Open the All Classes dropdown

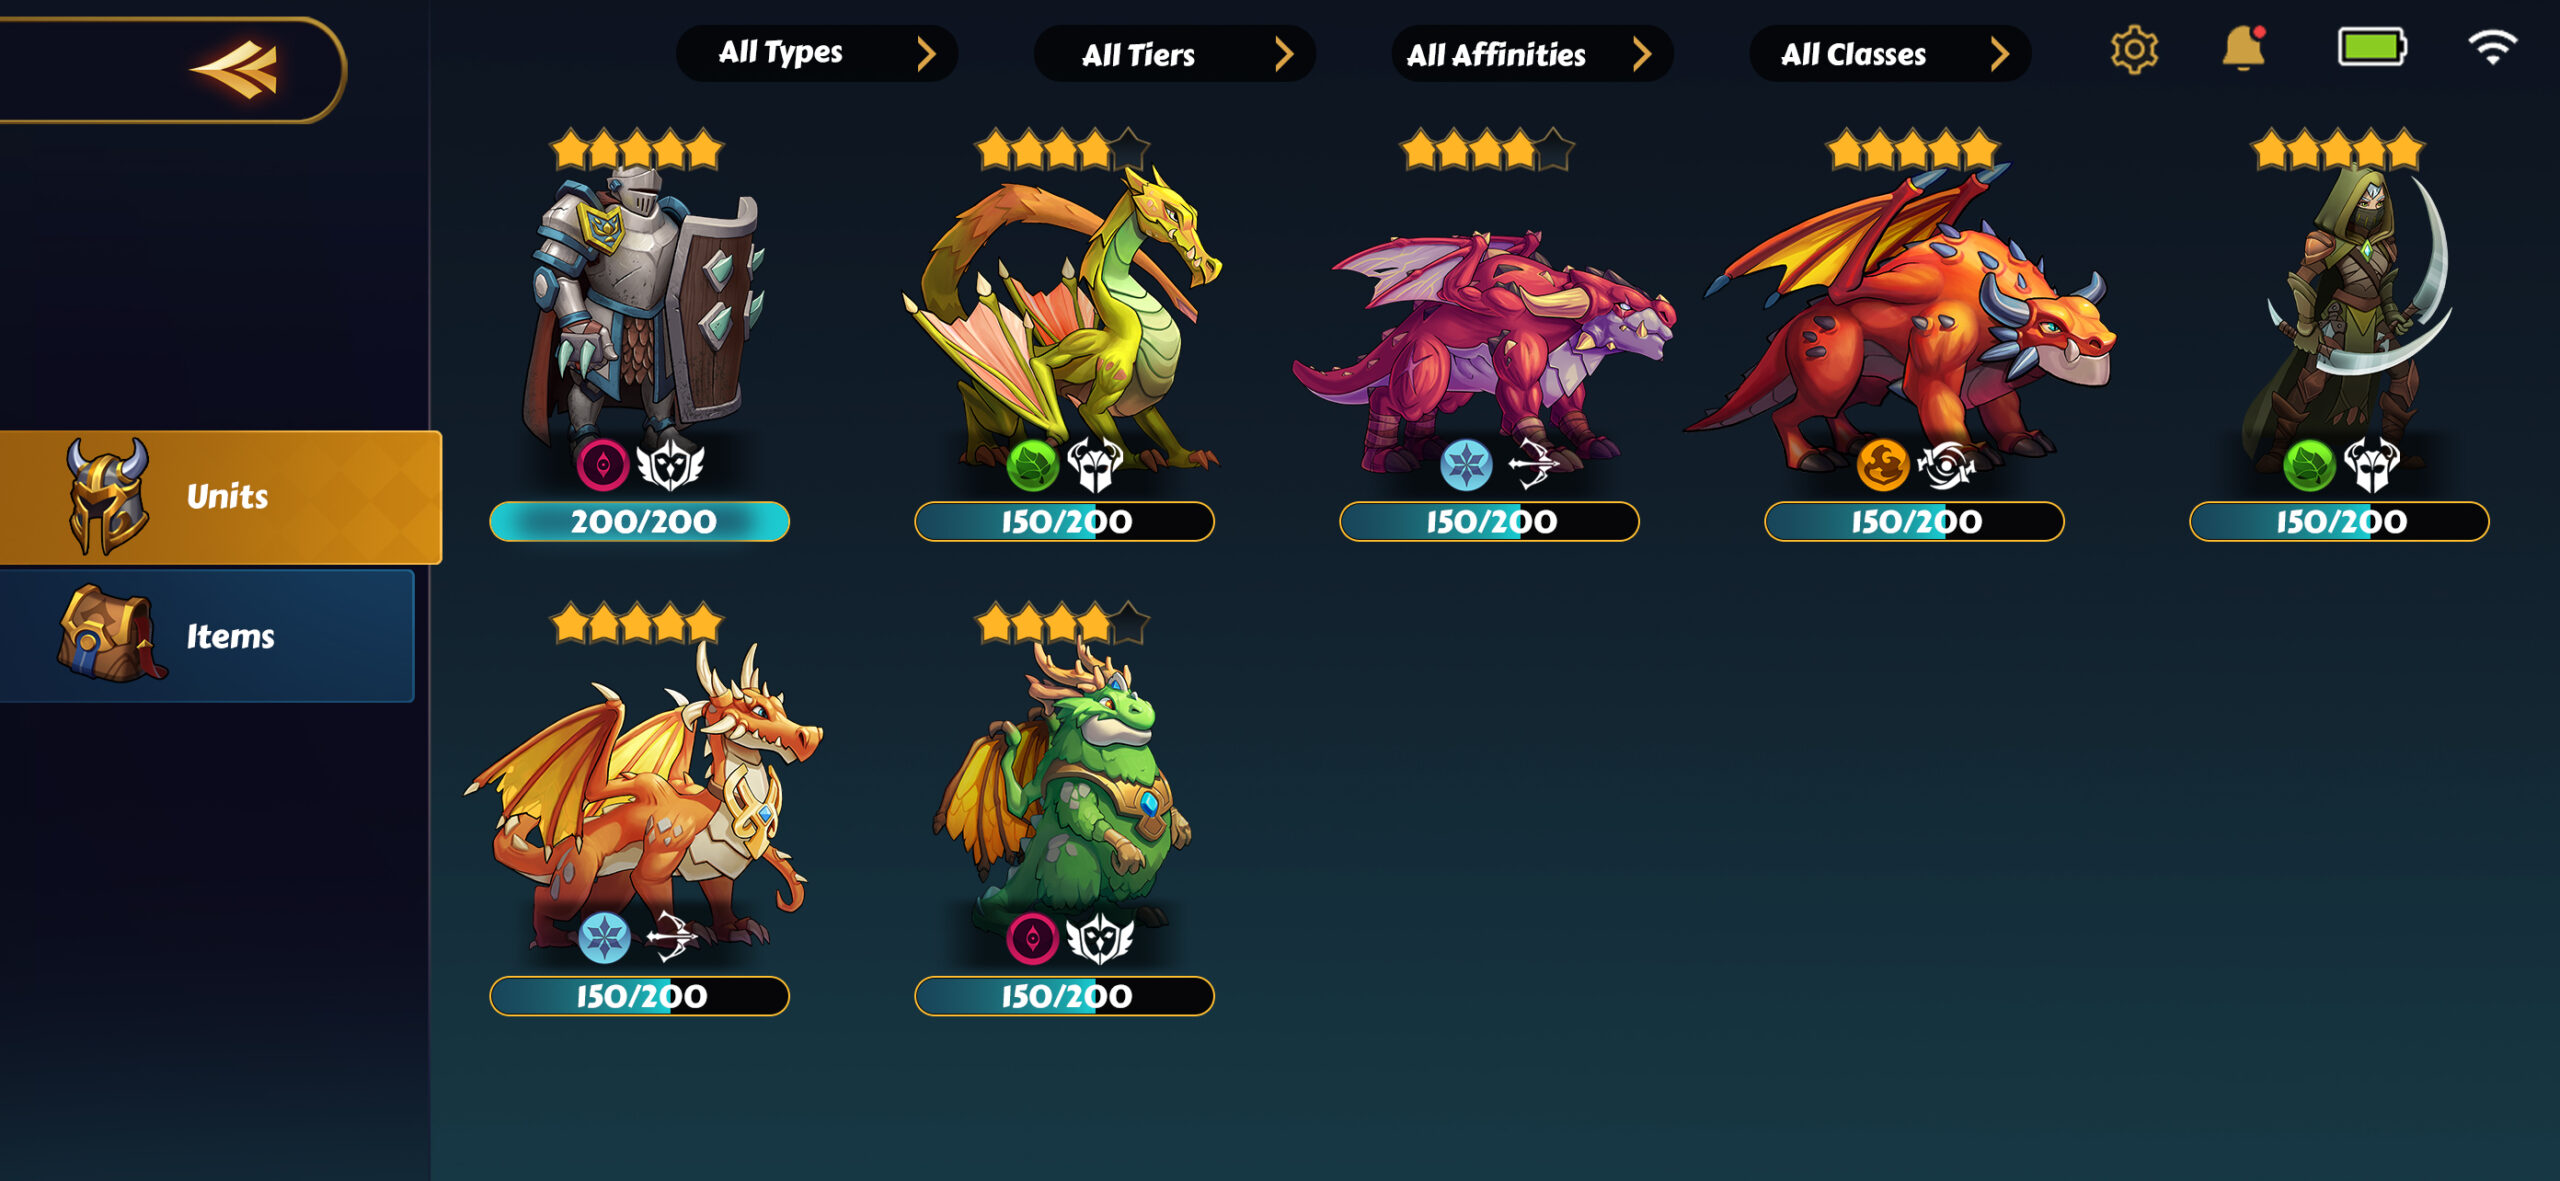1890,53
